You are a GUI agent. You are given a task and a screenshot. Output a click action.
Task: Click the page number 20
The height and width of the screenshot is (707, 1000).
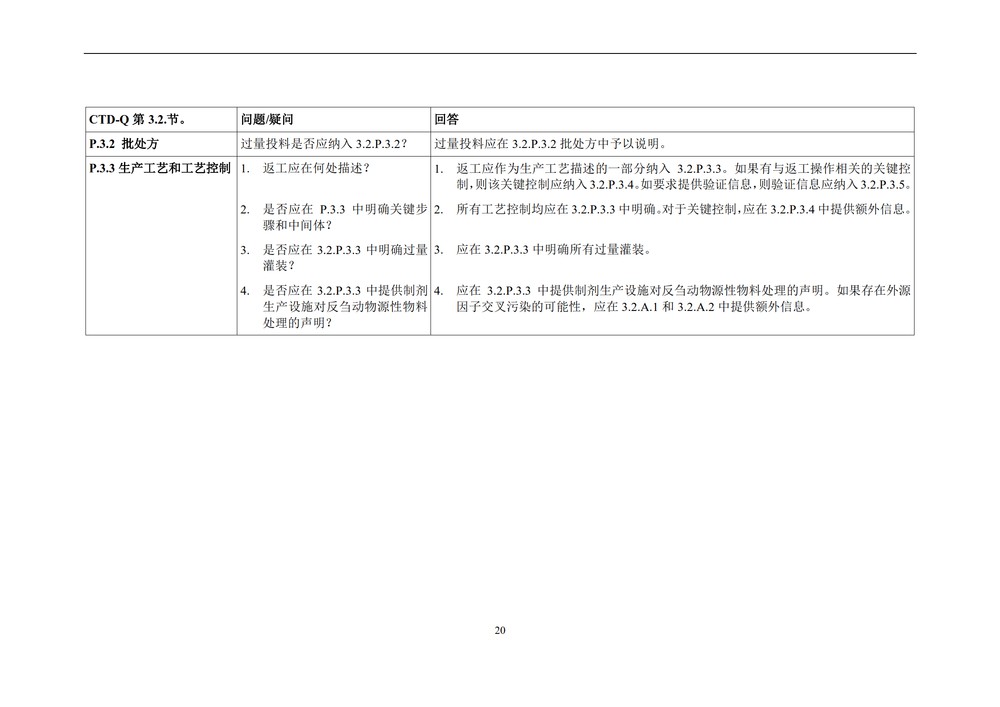500,630
